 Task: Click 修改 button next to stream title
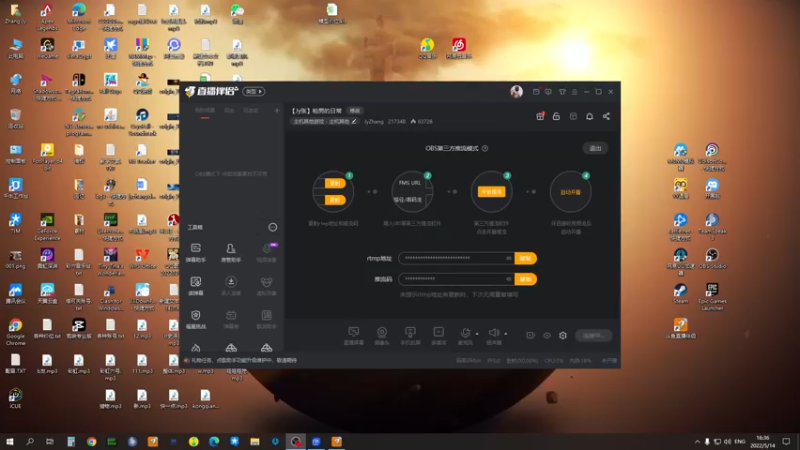coord(355,111)
